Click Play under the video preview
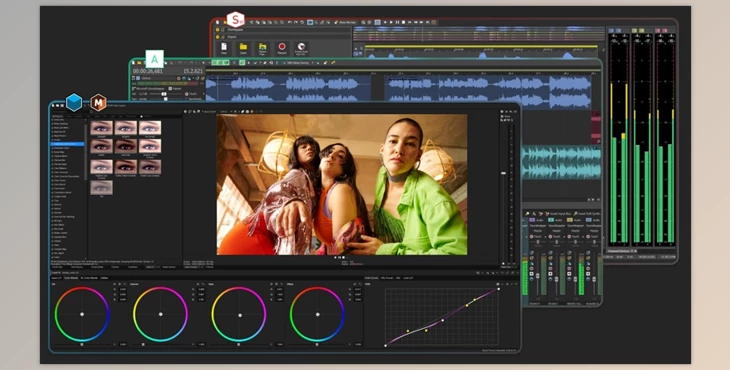 click(336, 257)
